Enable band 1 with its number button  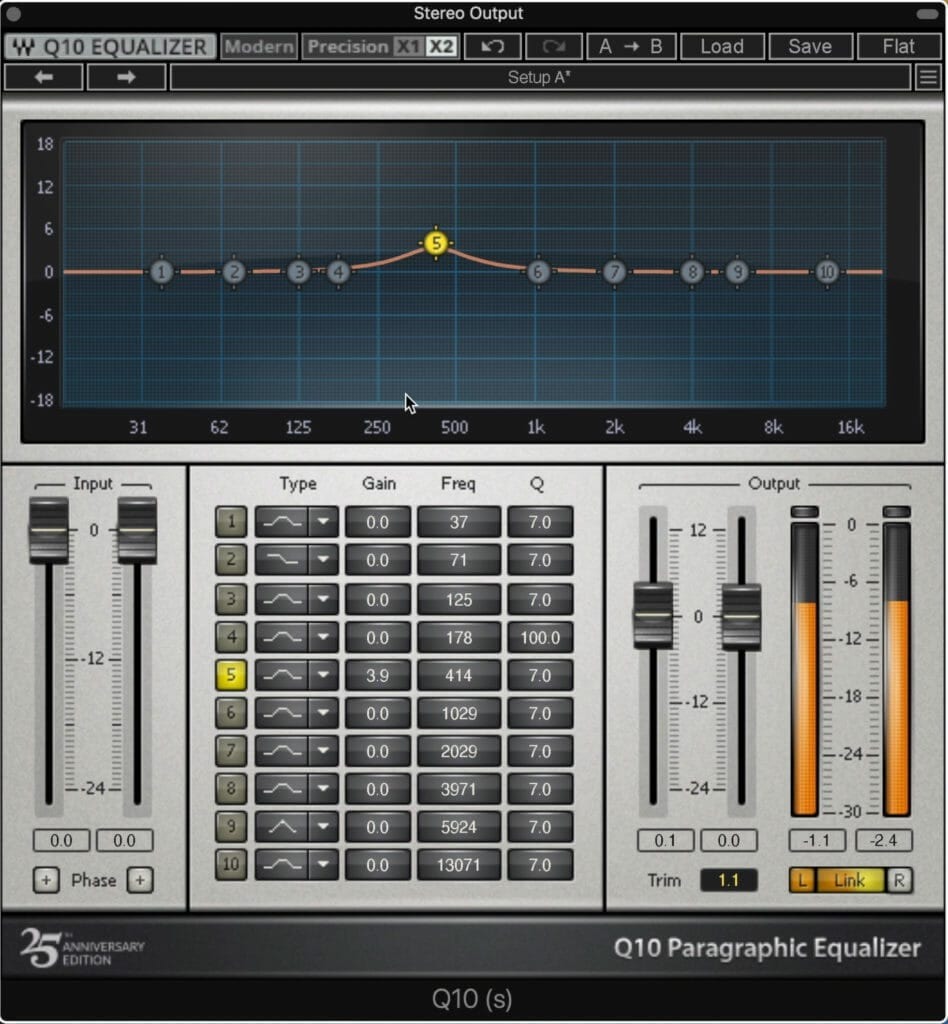[230, 521]
